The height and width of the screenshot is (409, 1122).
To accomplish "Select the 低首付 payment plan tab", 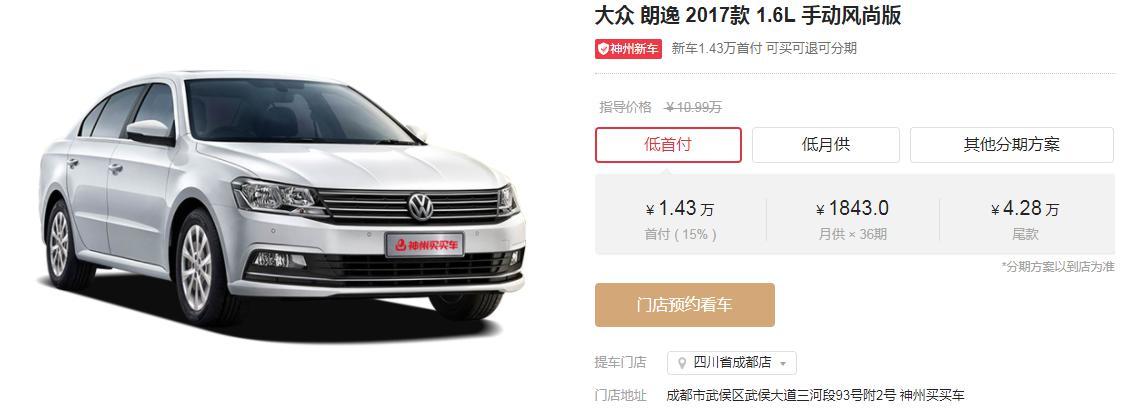I will click(668, 144).
